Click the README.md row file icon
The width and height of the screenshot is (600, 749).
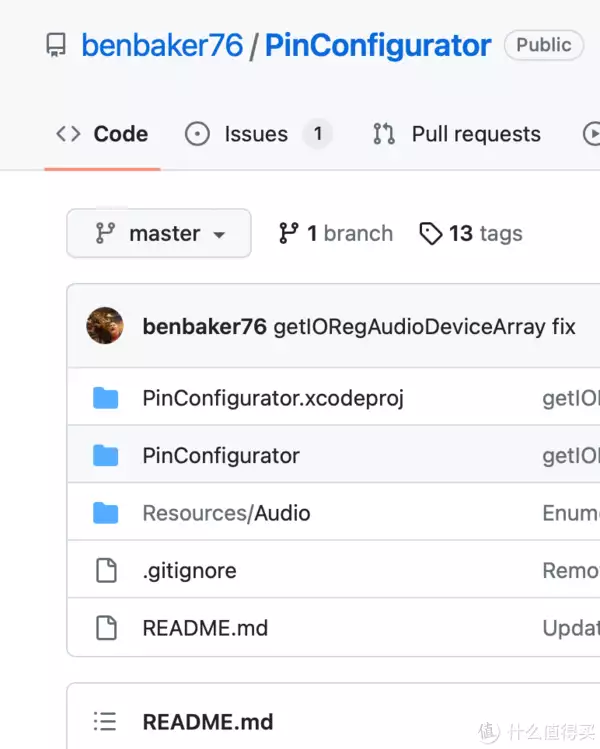(x=106, y=628)
